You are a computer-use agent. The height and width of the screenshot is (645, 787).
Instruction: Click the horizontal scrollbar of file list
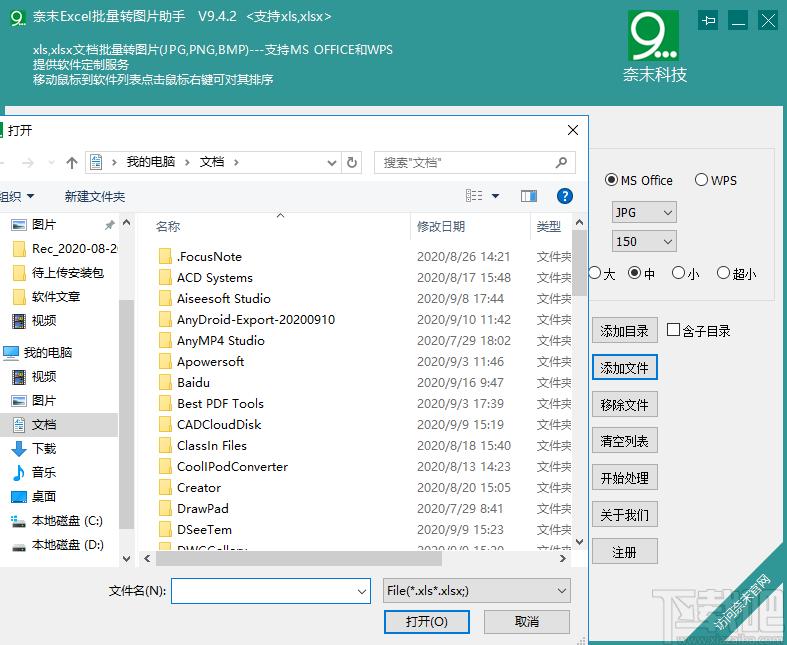click(299, 558)
